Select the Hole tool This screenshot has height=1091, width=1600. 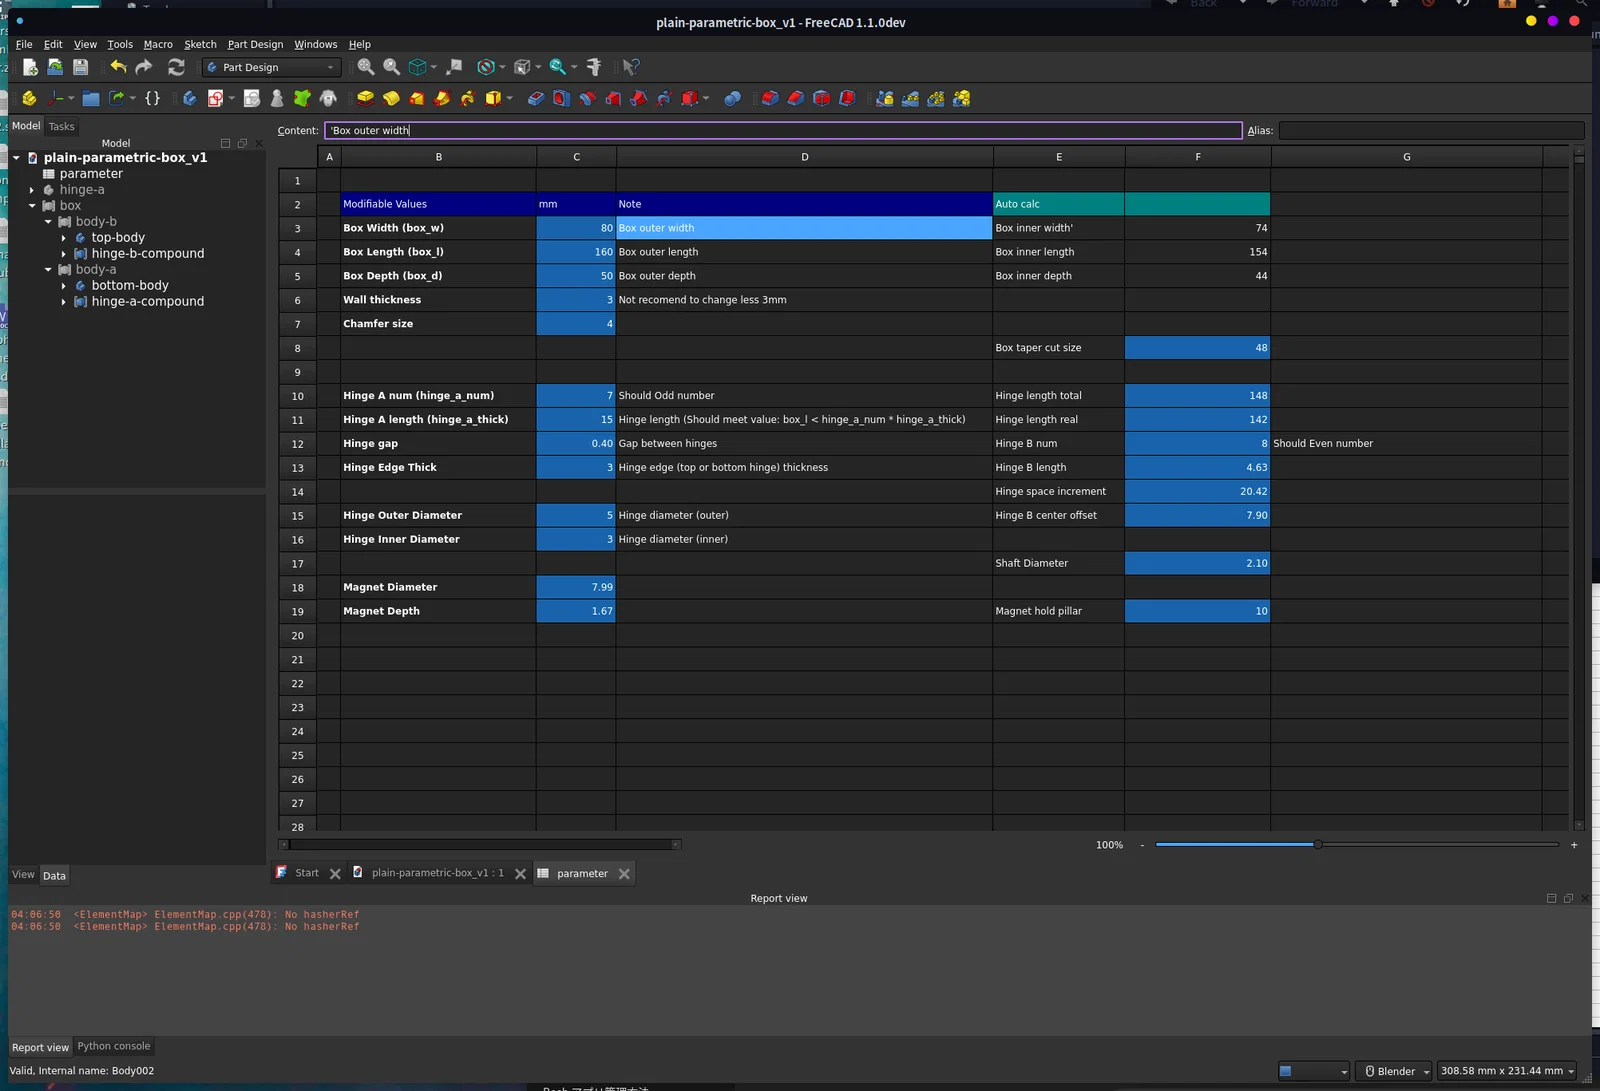pyautogui.click(x=562, y=98)
